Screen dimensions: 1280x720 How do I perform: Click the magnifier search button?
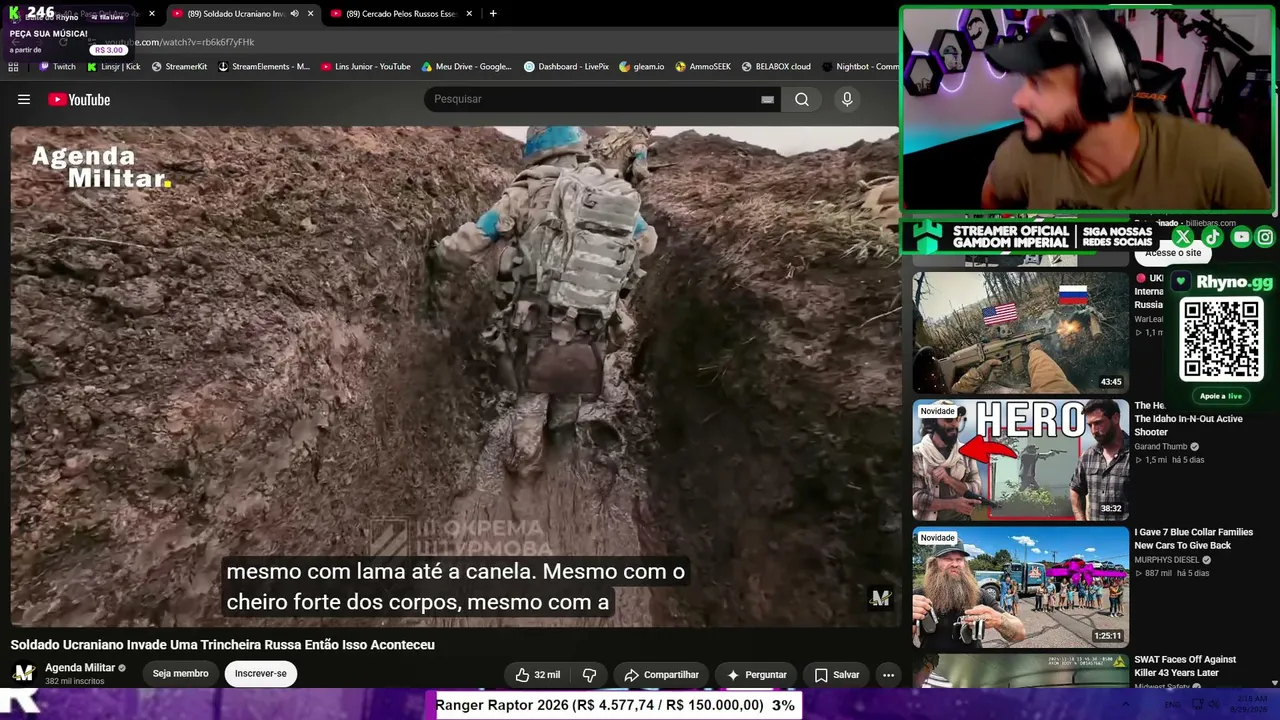coord(802,99)
